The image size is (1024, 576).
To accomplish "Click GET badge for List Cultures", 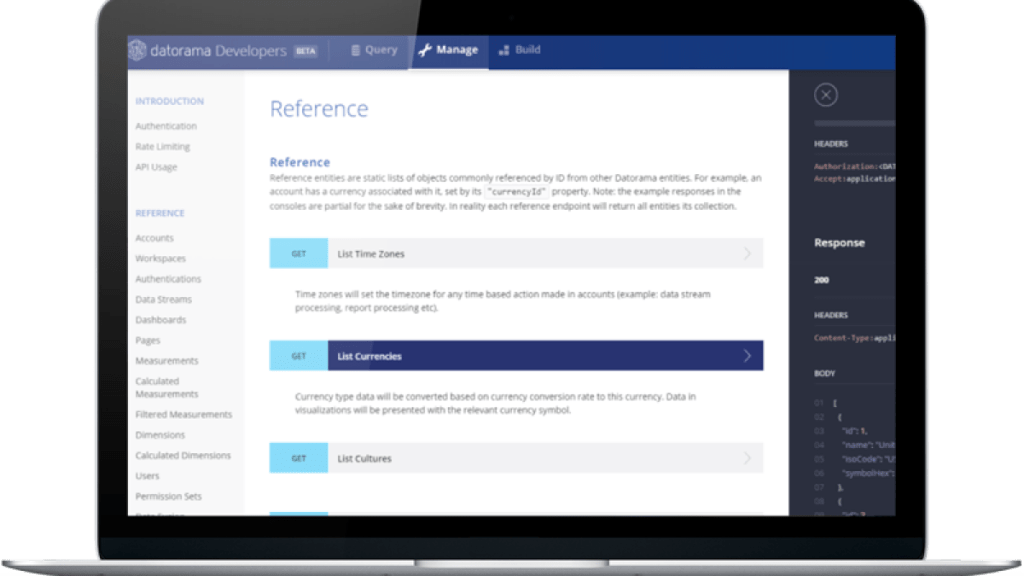I will (x=299, y=459).
